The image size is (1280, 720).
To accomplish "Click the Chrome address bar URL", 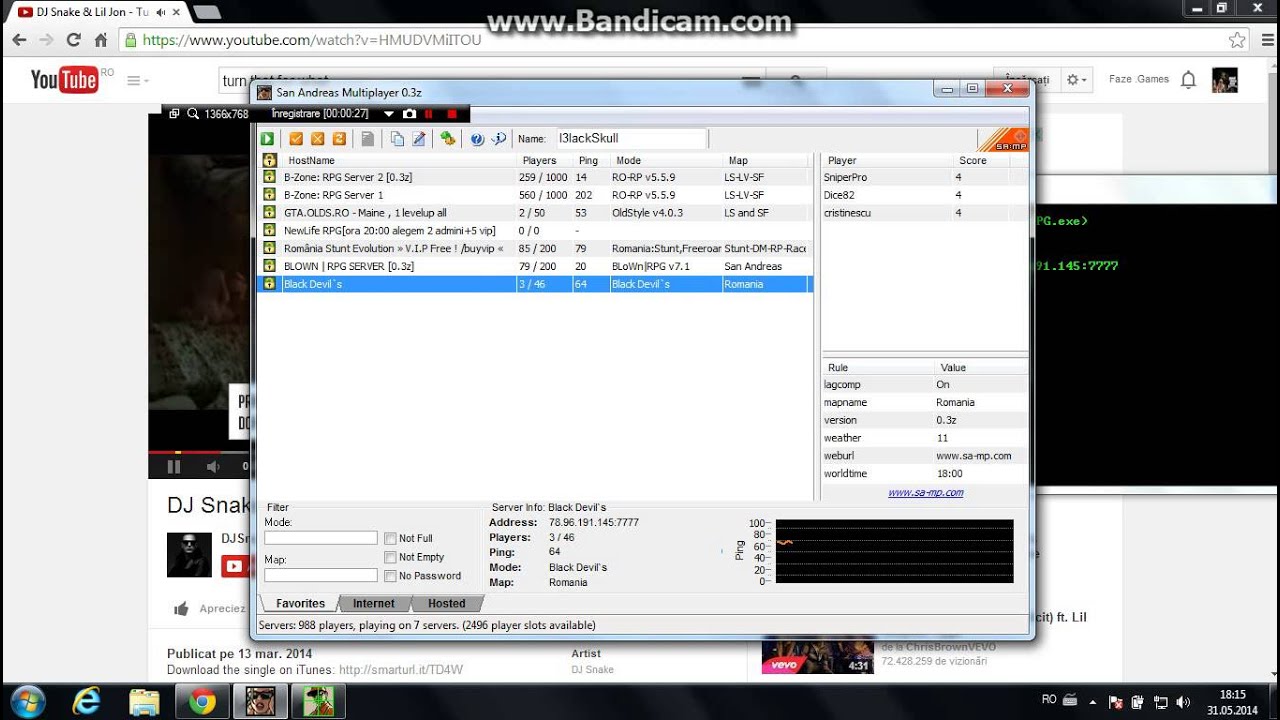I will pos(312,40).
